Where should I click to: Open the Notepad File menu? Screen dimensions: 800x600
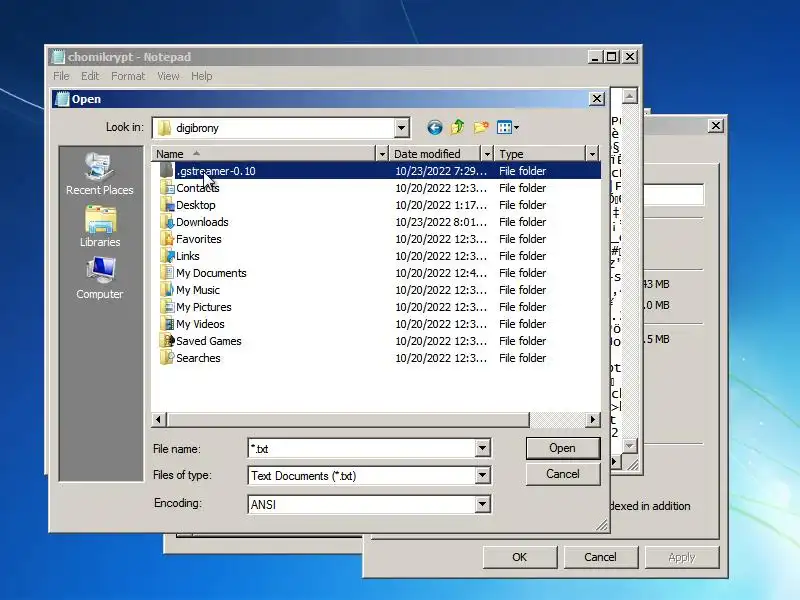[61, 76]
